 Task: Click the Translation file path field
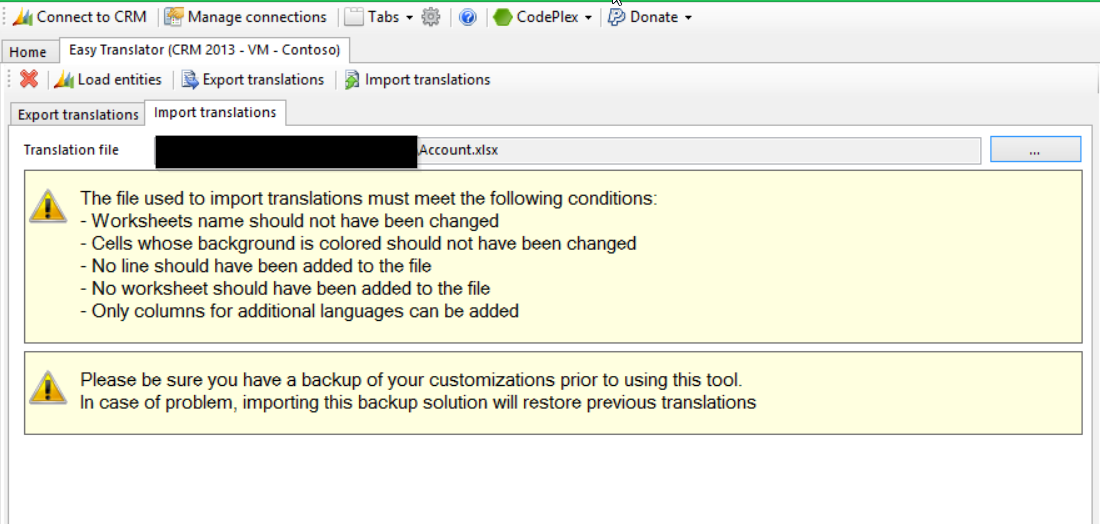pyautogui.click(x=700, y=150)
